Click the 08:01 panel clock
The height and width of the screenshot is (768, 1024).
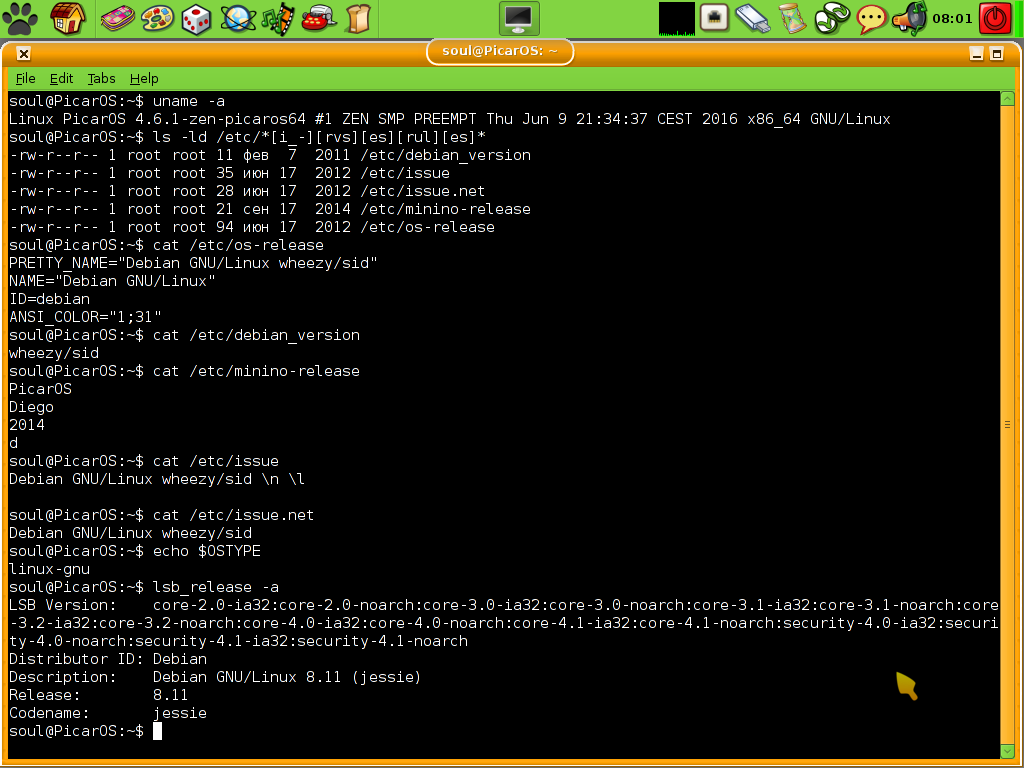coord(952,19)
